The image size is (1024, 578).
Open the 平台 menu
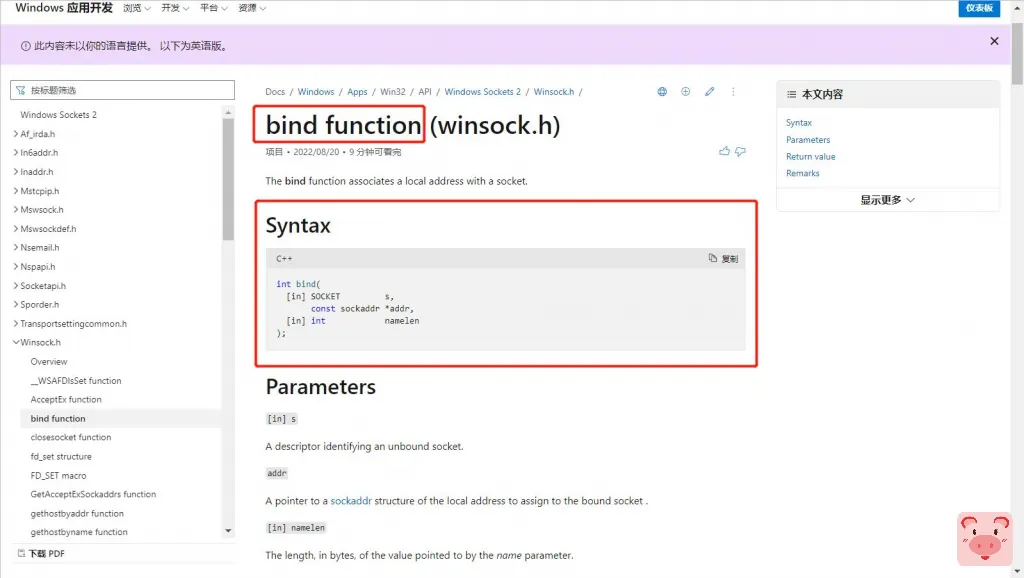point(214,8)
